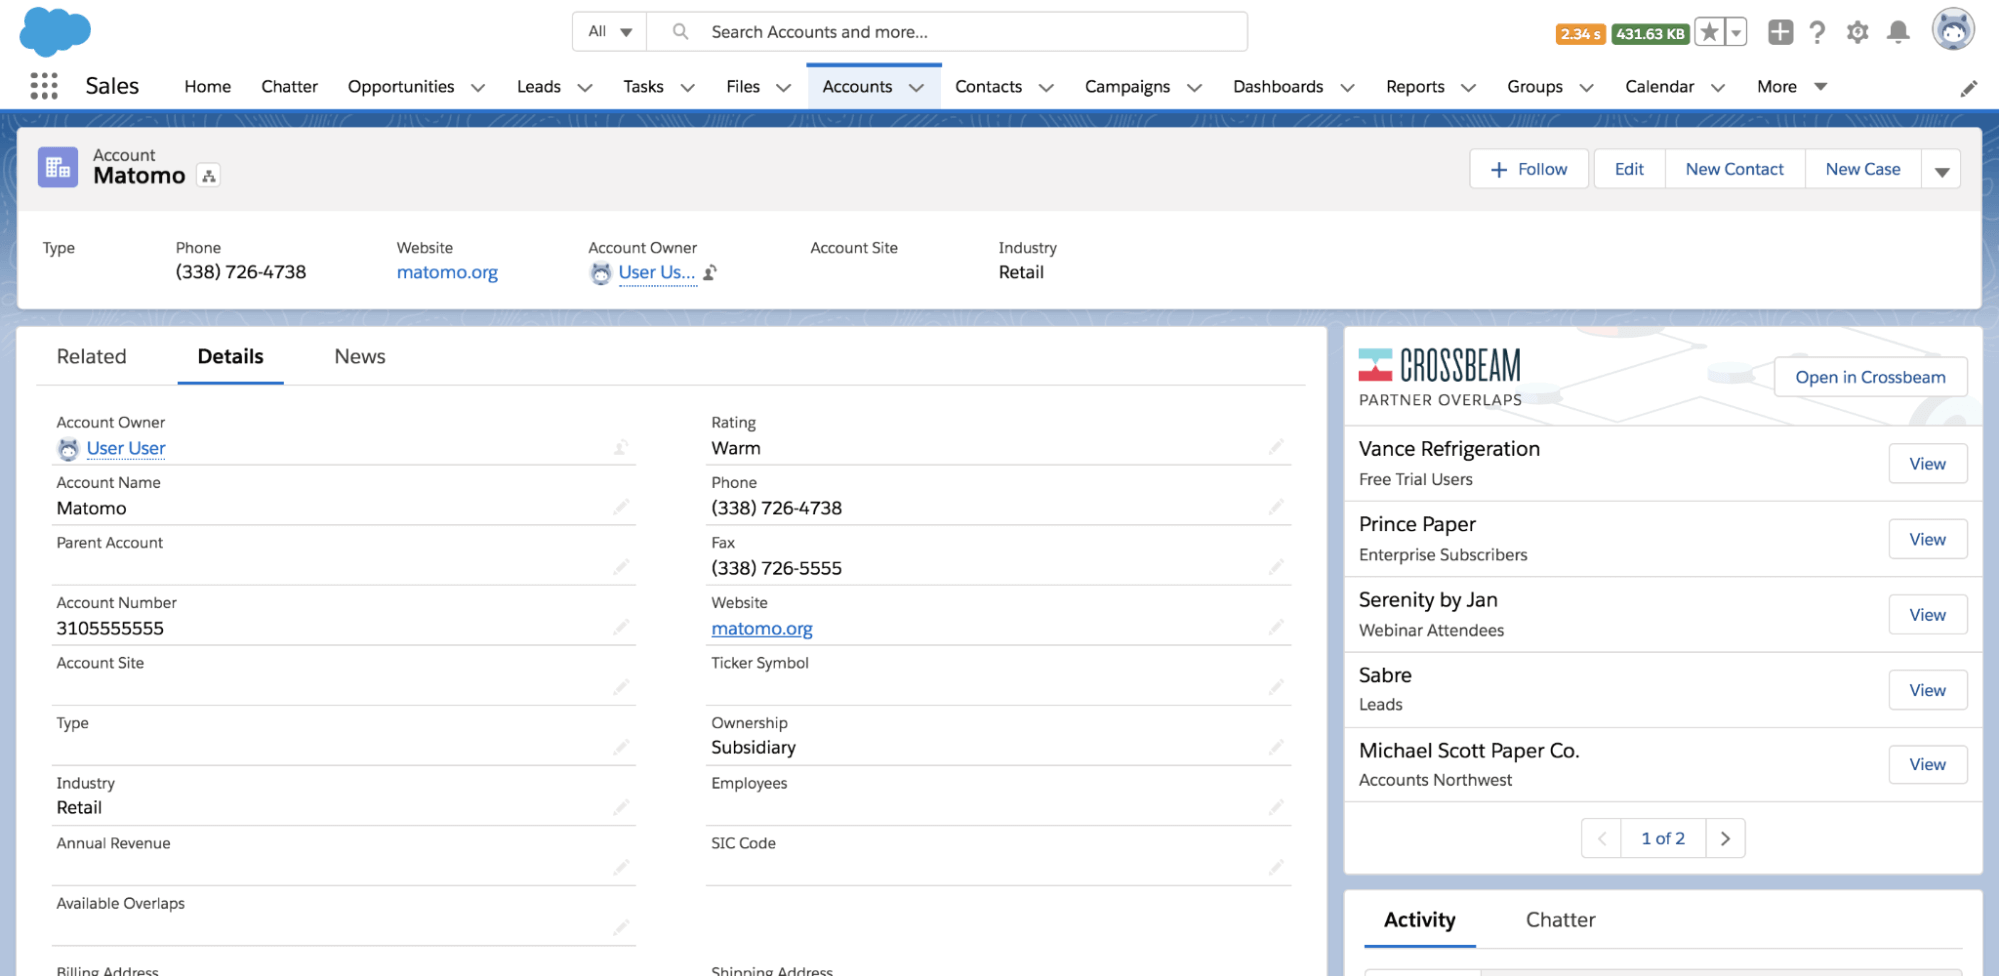Open User User owner link
Screen dimensions: 1999x977
click(x=126, y=448)
